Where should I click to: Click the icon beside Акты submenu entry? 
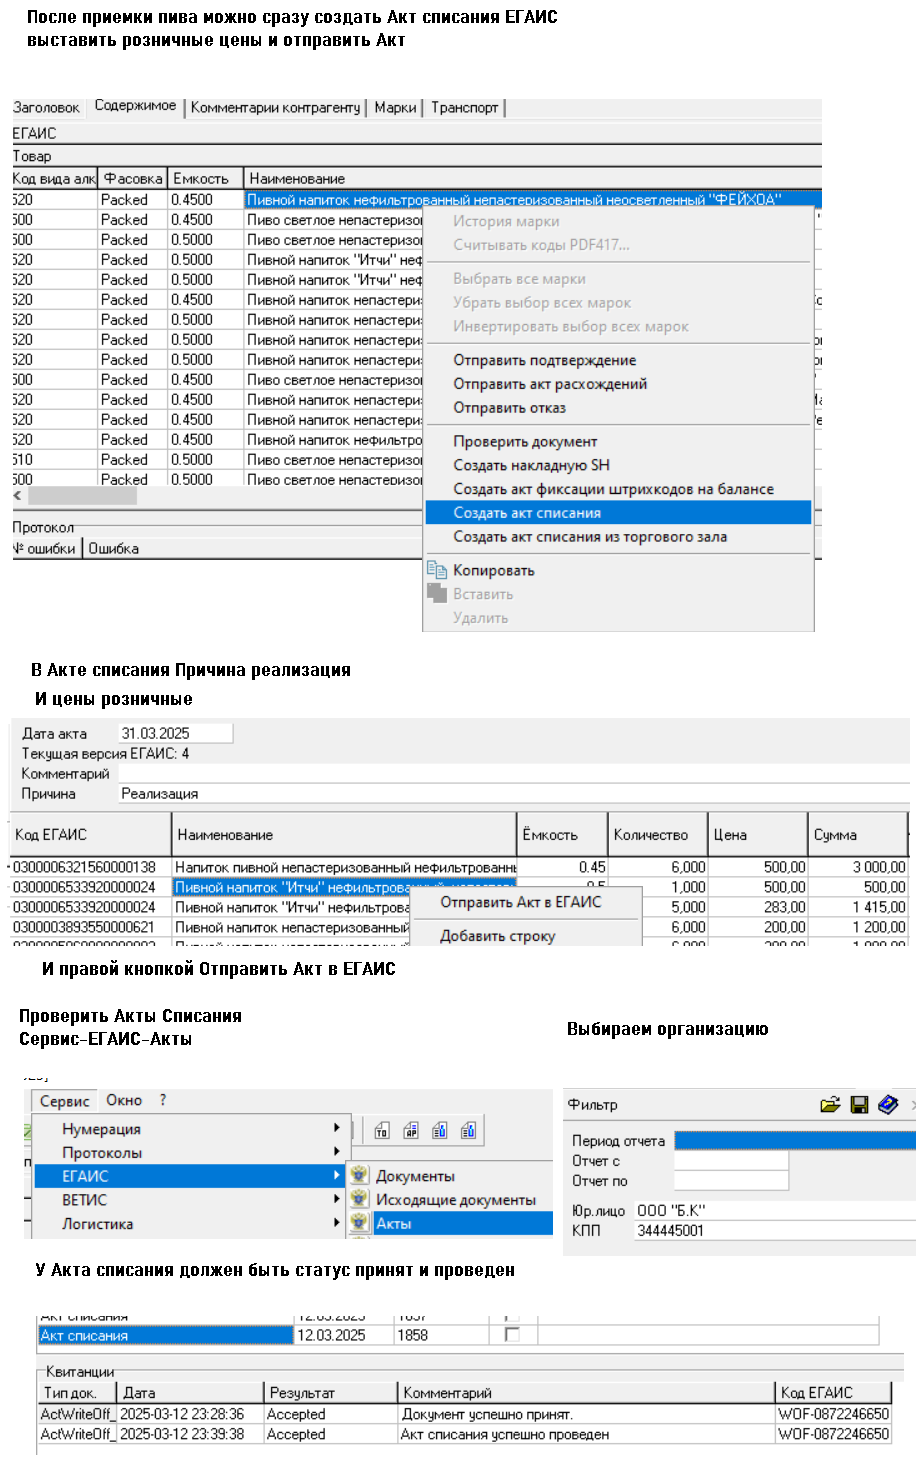[360, 1223]
